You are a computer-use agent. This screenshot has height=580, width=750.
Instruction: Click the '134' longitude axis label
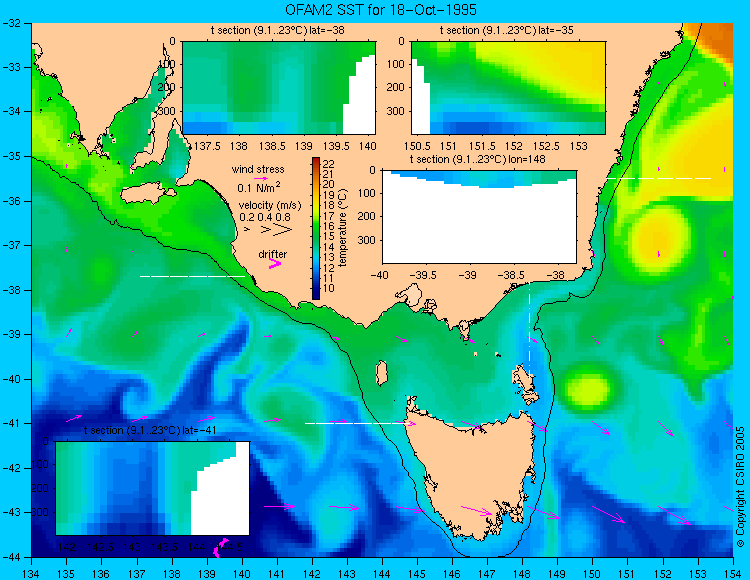click(x=32, y=573)
